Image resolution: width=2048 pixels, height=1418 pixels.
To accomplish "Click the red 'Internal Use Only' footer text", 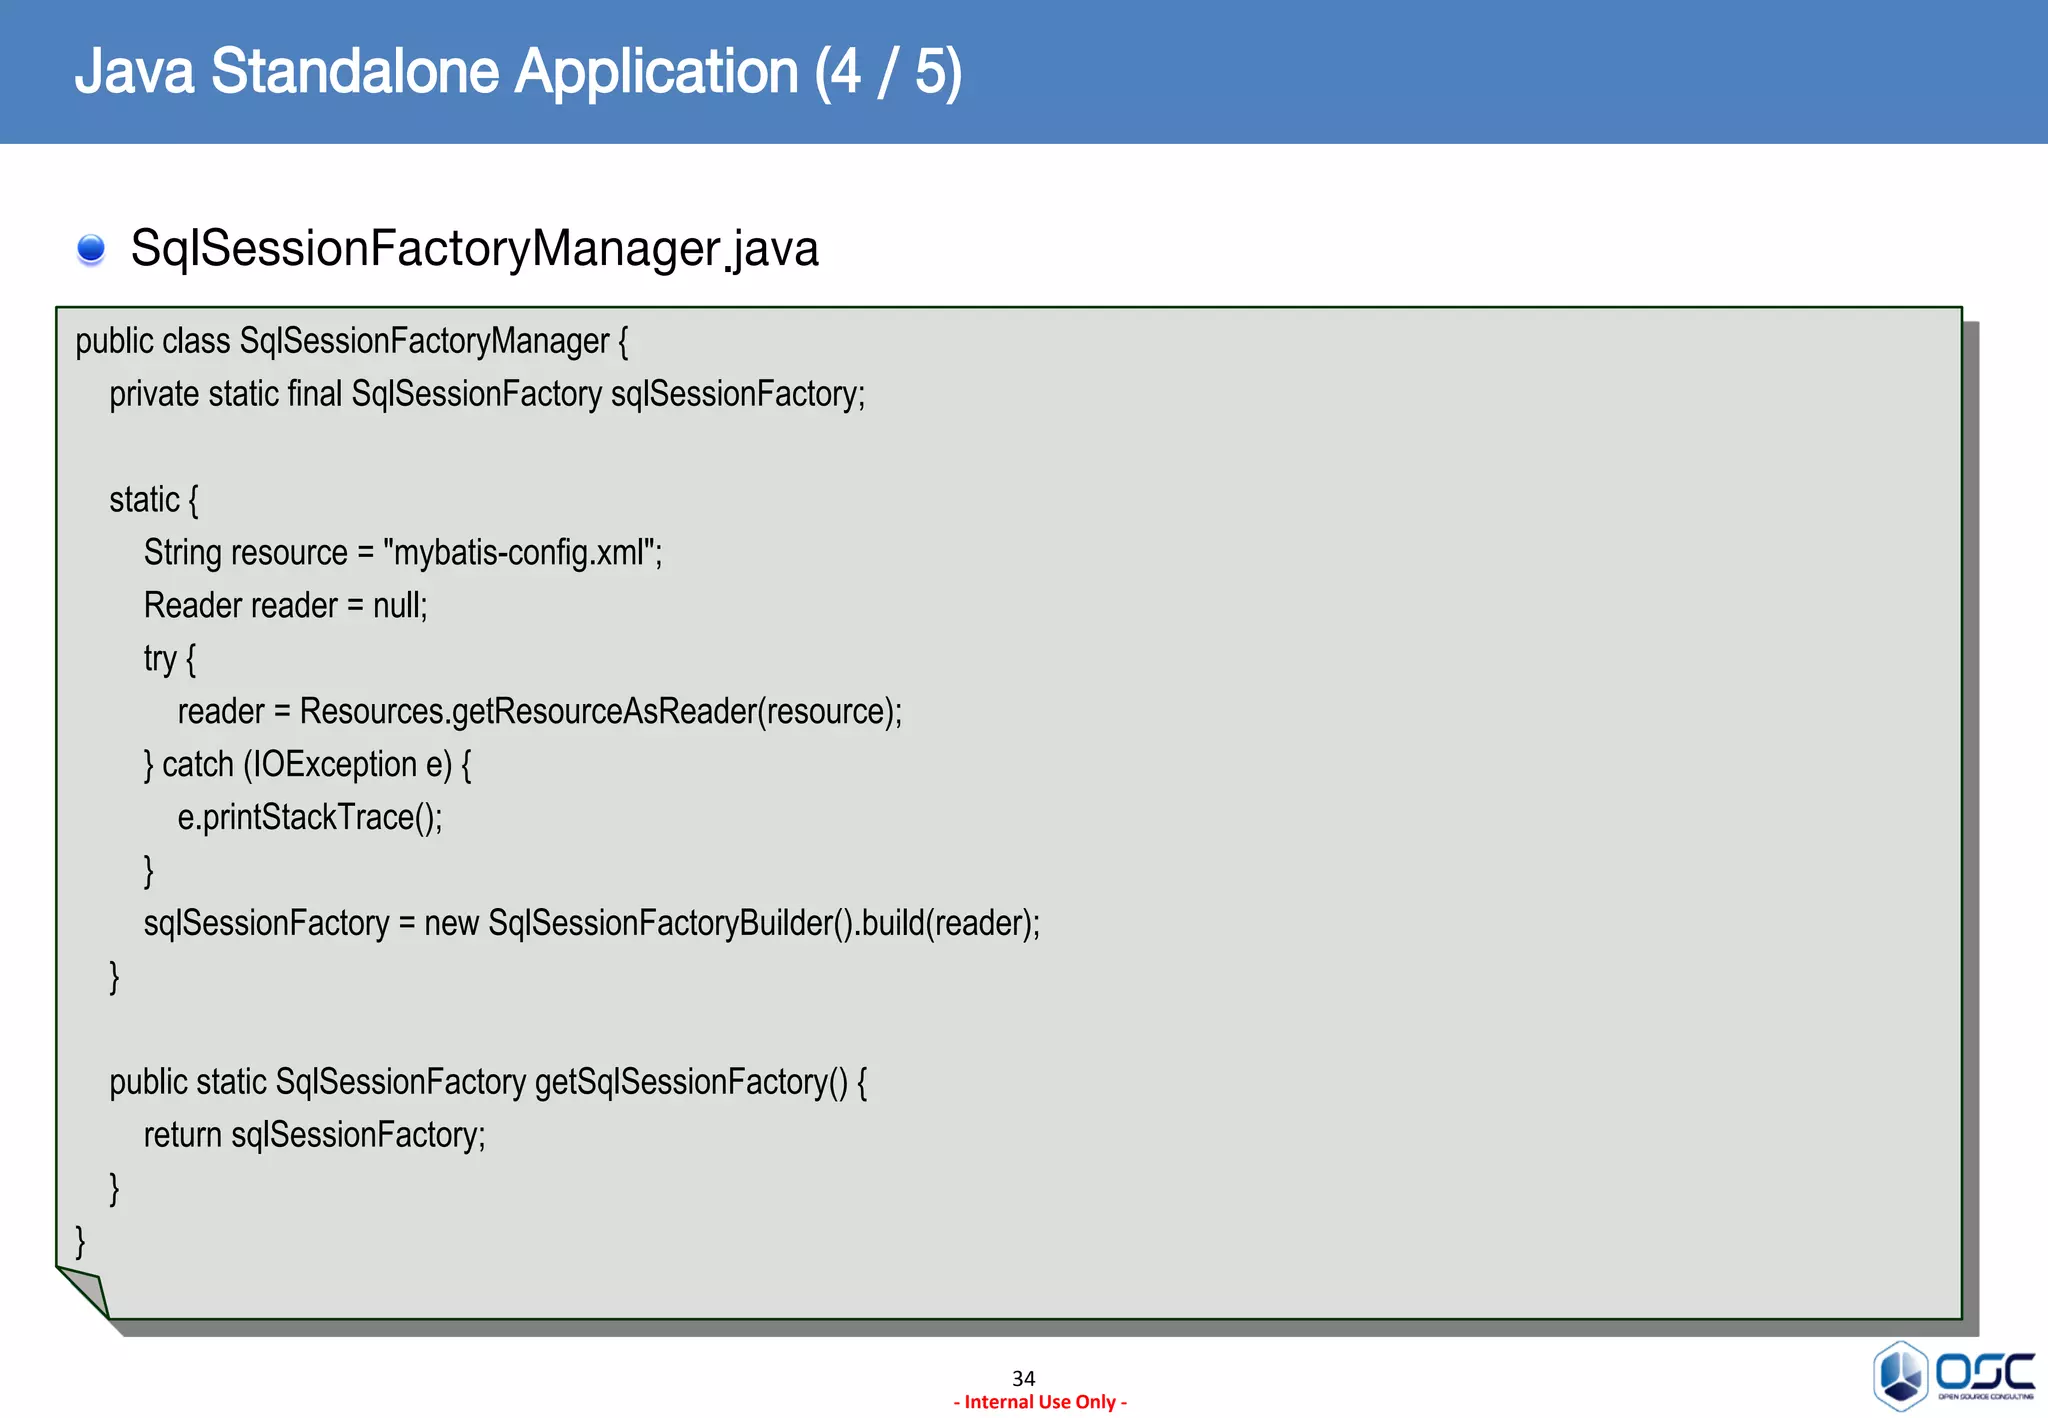I will 1040,1402.
